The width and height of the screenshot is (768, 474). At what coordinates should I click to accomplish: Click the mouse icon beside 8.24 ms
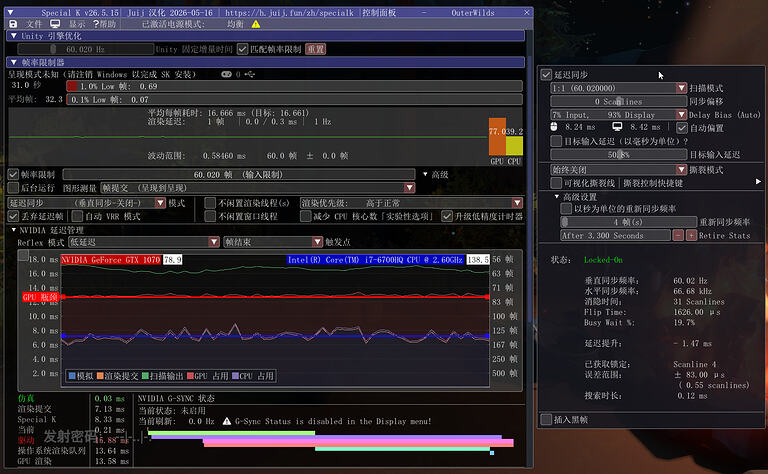click(x=554, y=127)
